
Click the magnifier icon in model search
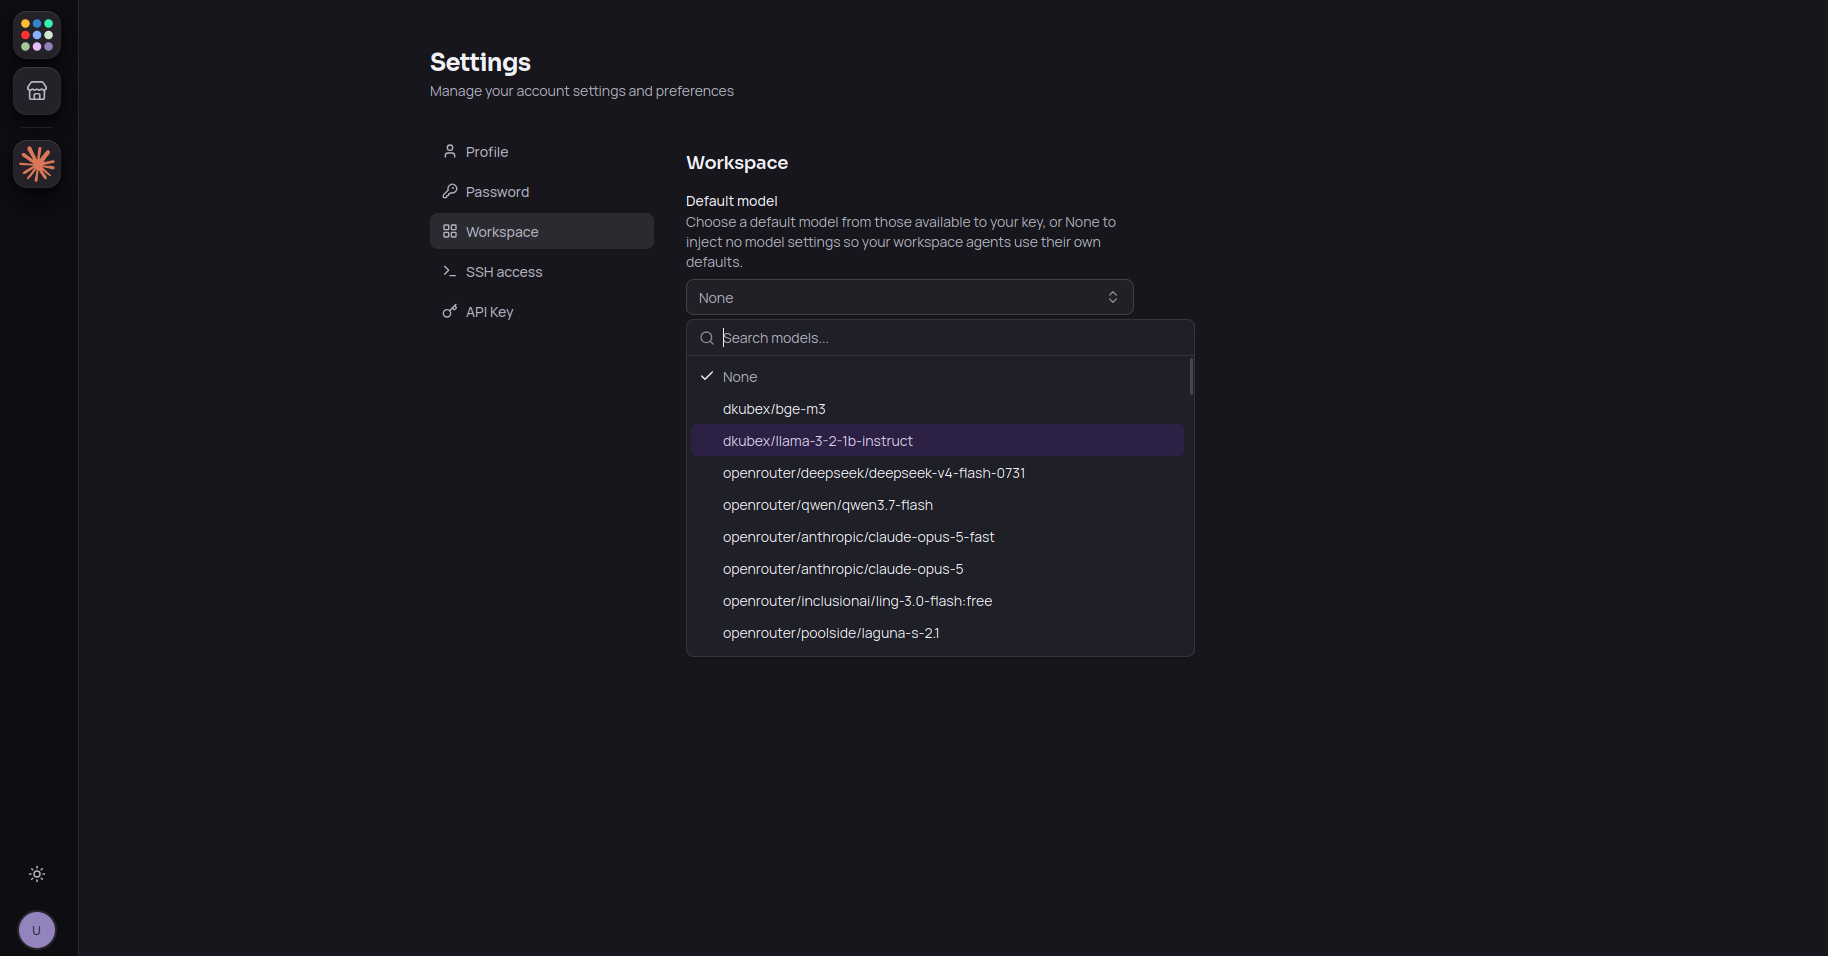pos(707,338)
